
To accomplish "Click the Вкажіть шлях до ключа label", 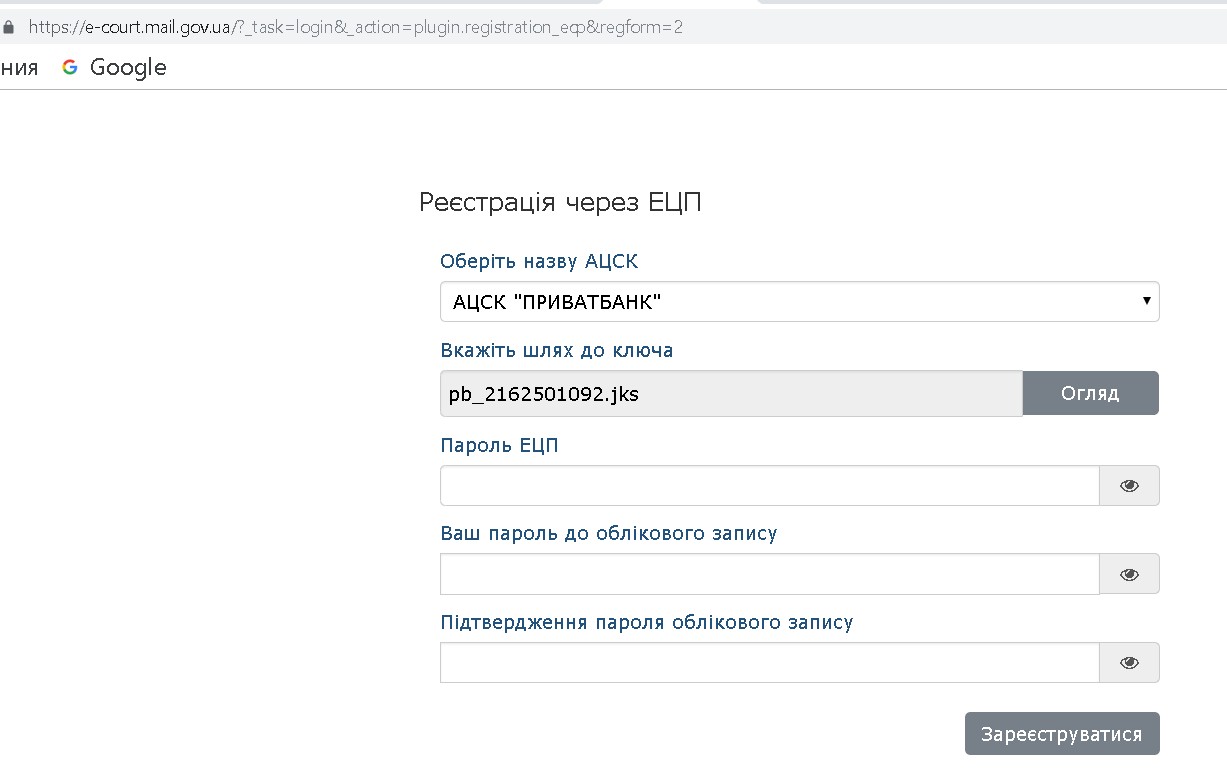I will [x=557, y=351].
